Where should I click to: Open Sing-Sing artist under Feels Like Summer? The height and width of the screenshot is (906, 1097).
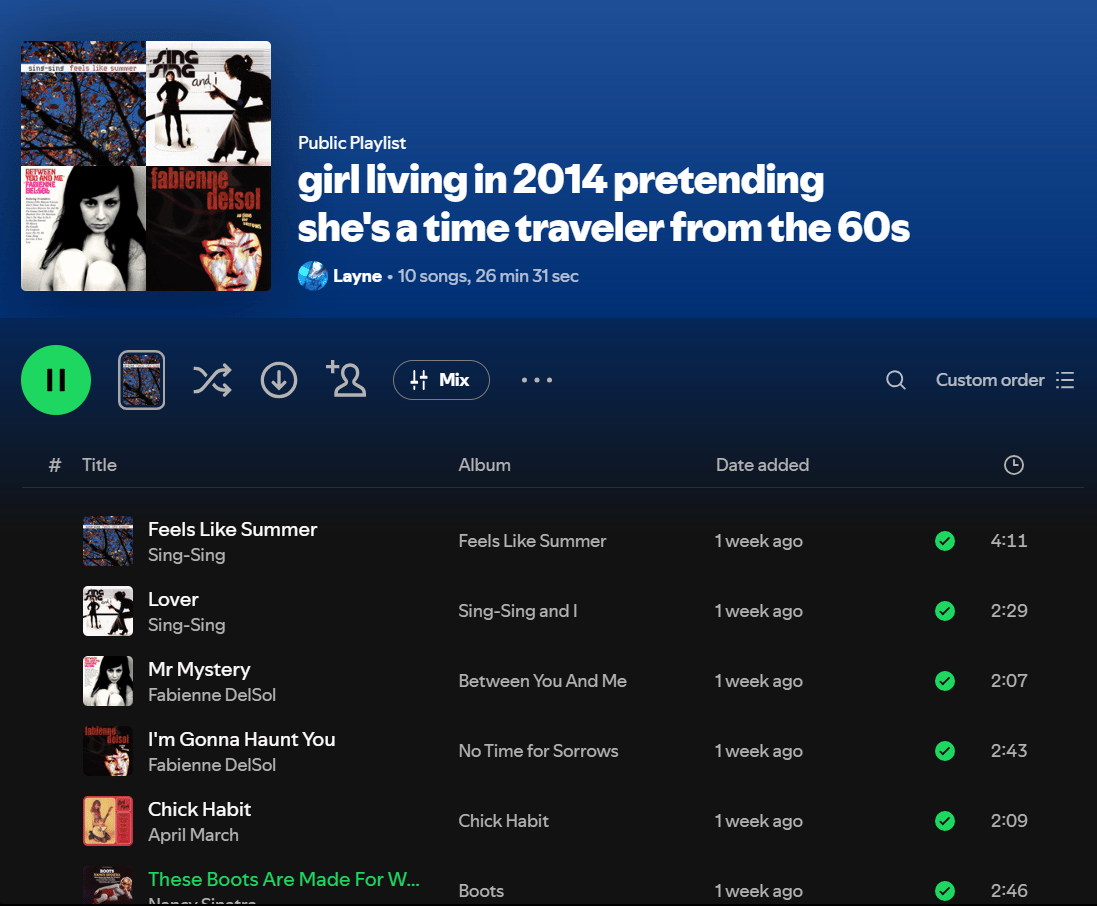coord(187,555)
